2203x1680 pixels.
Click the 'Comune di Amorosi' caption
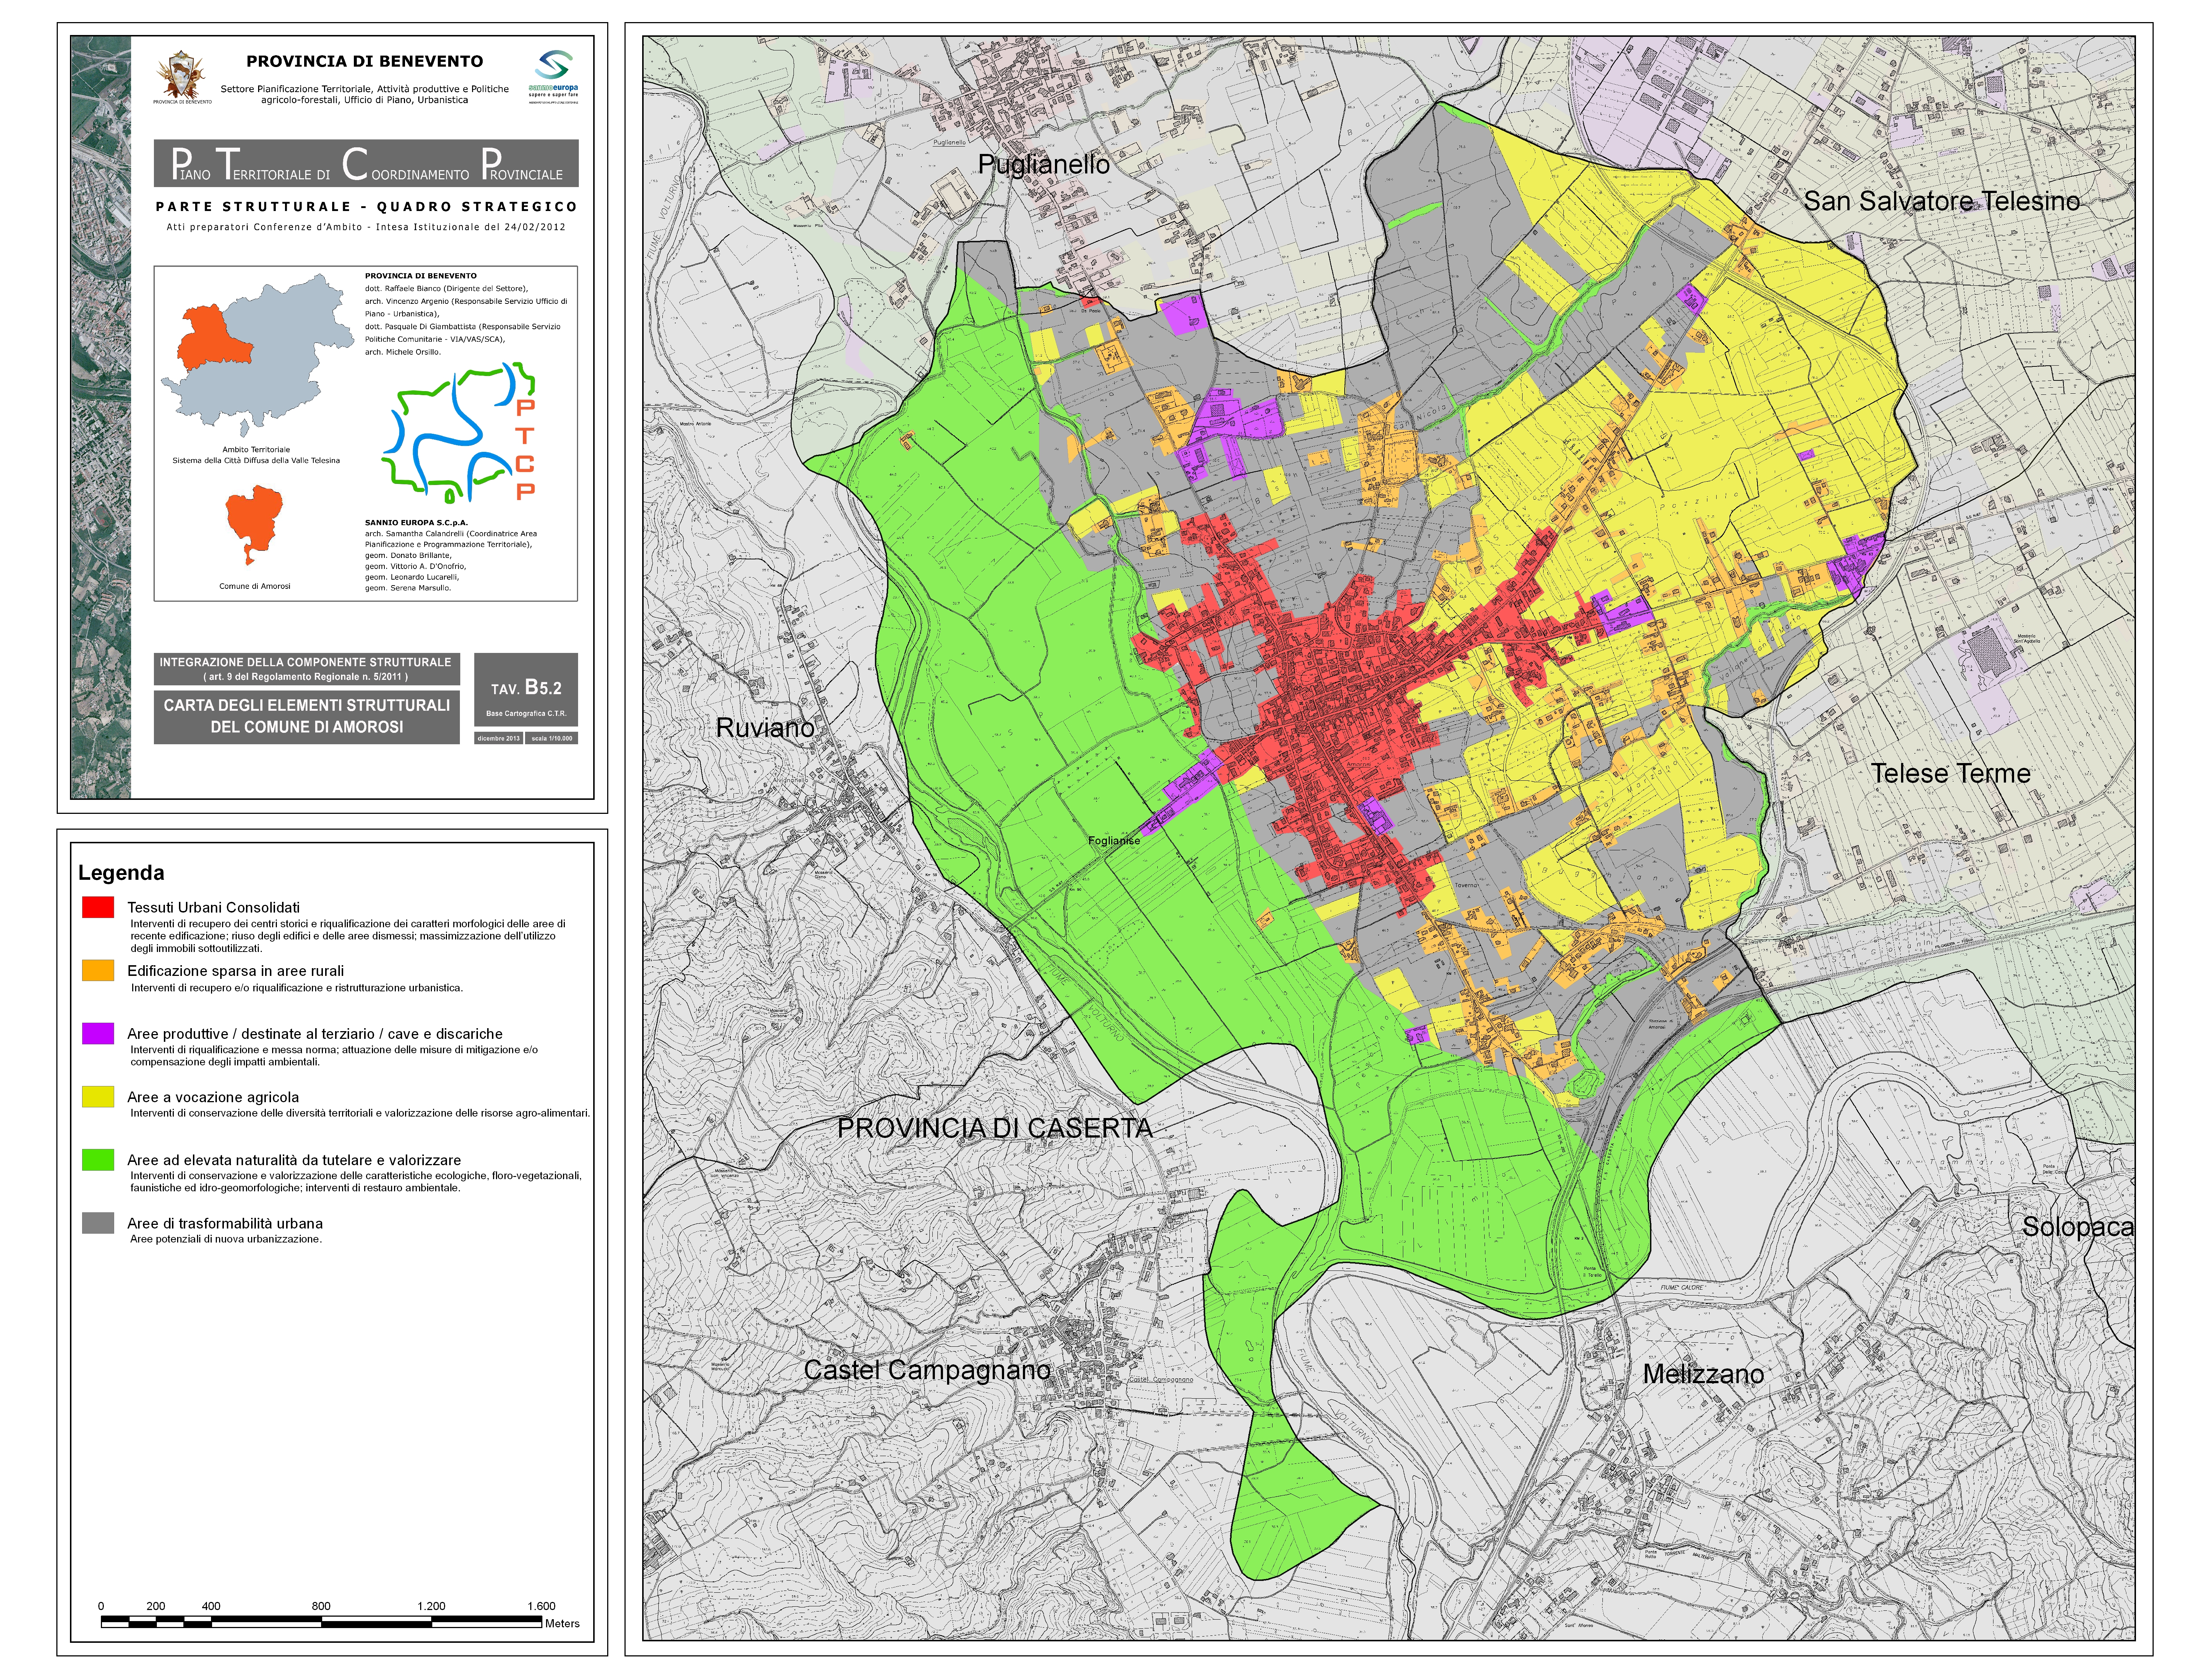pos(255,586)
